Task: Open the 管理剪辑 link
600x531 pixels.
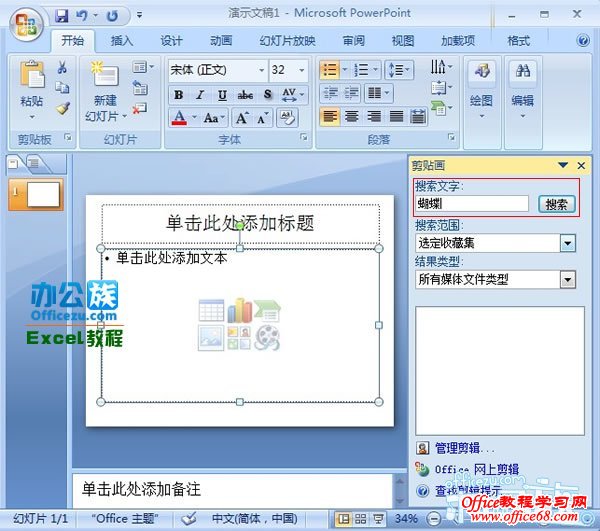Action: point(465,448)
